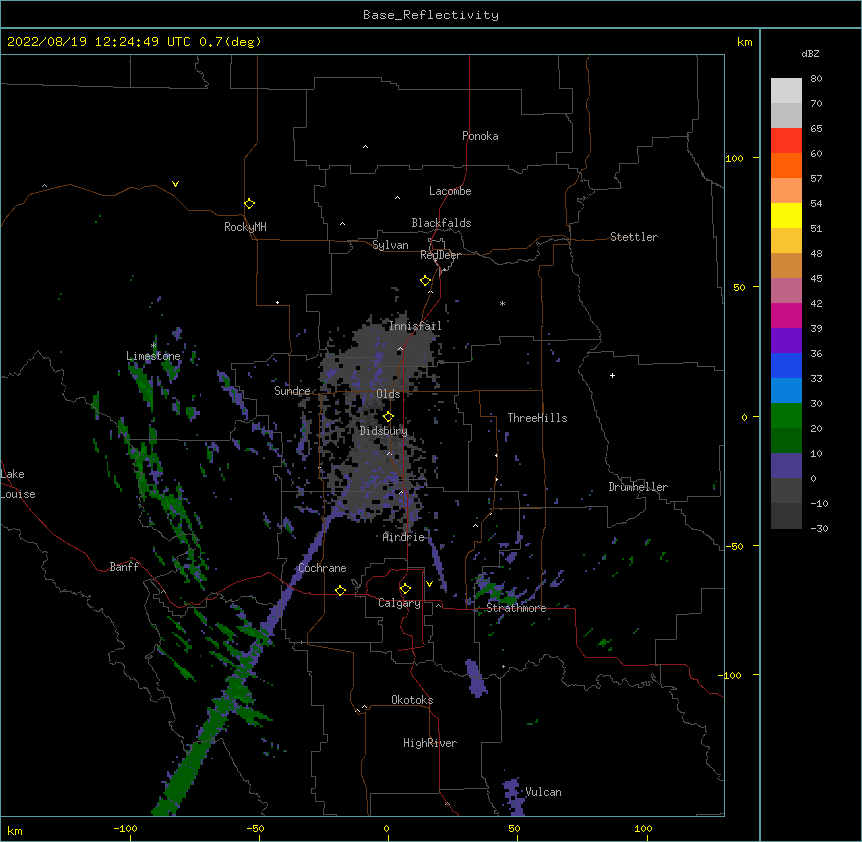Screen dimensions: 862x842
Task: Click the white plus marker north of Drumheller
Action: coord(612,375)
